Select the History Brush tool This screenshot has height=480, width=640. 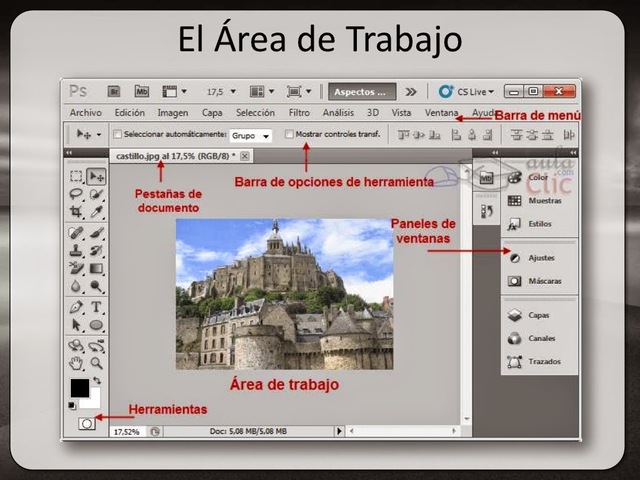tap(97, 250)
